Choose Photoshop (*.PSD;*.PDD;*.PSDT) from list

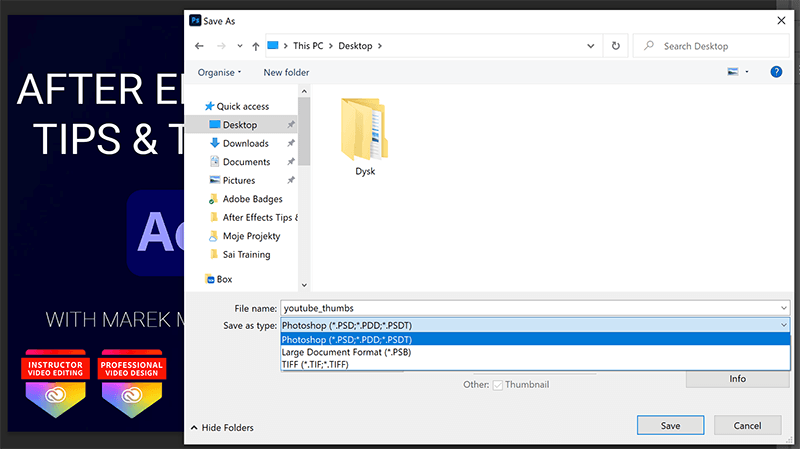tap(535, 339)
